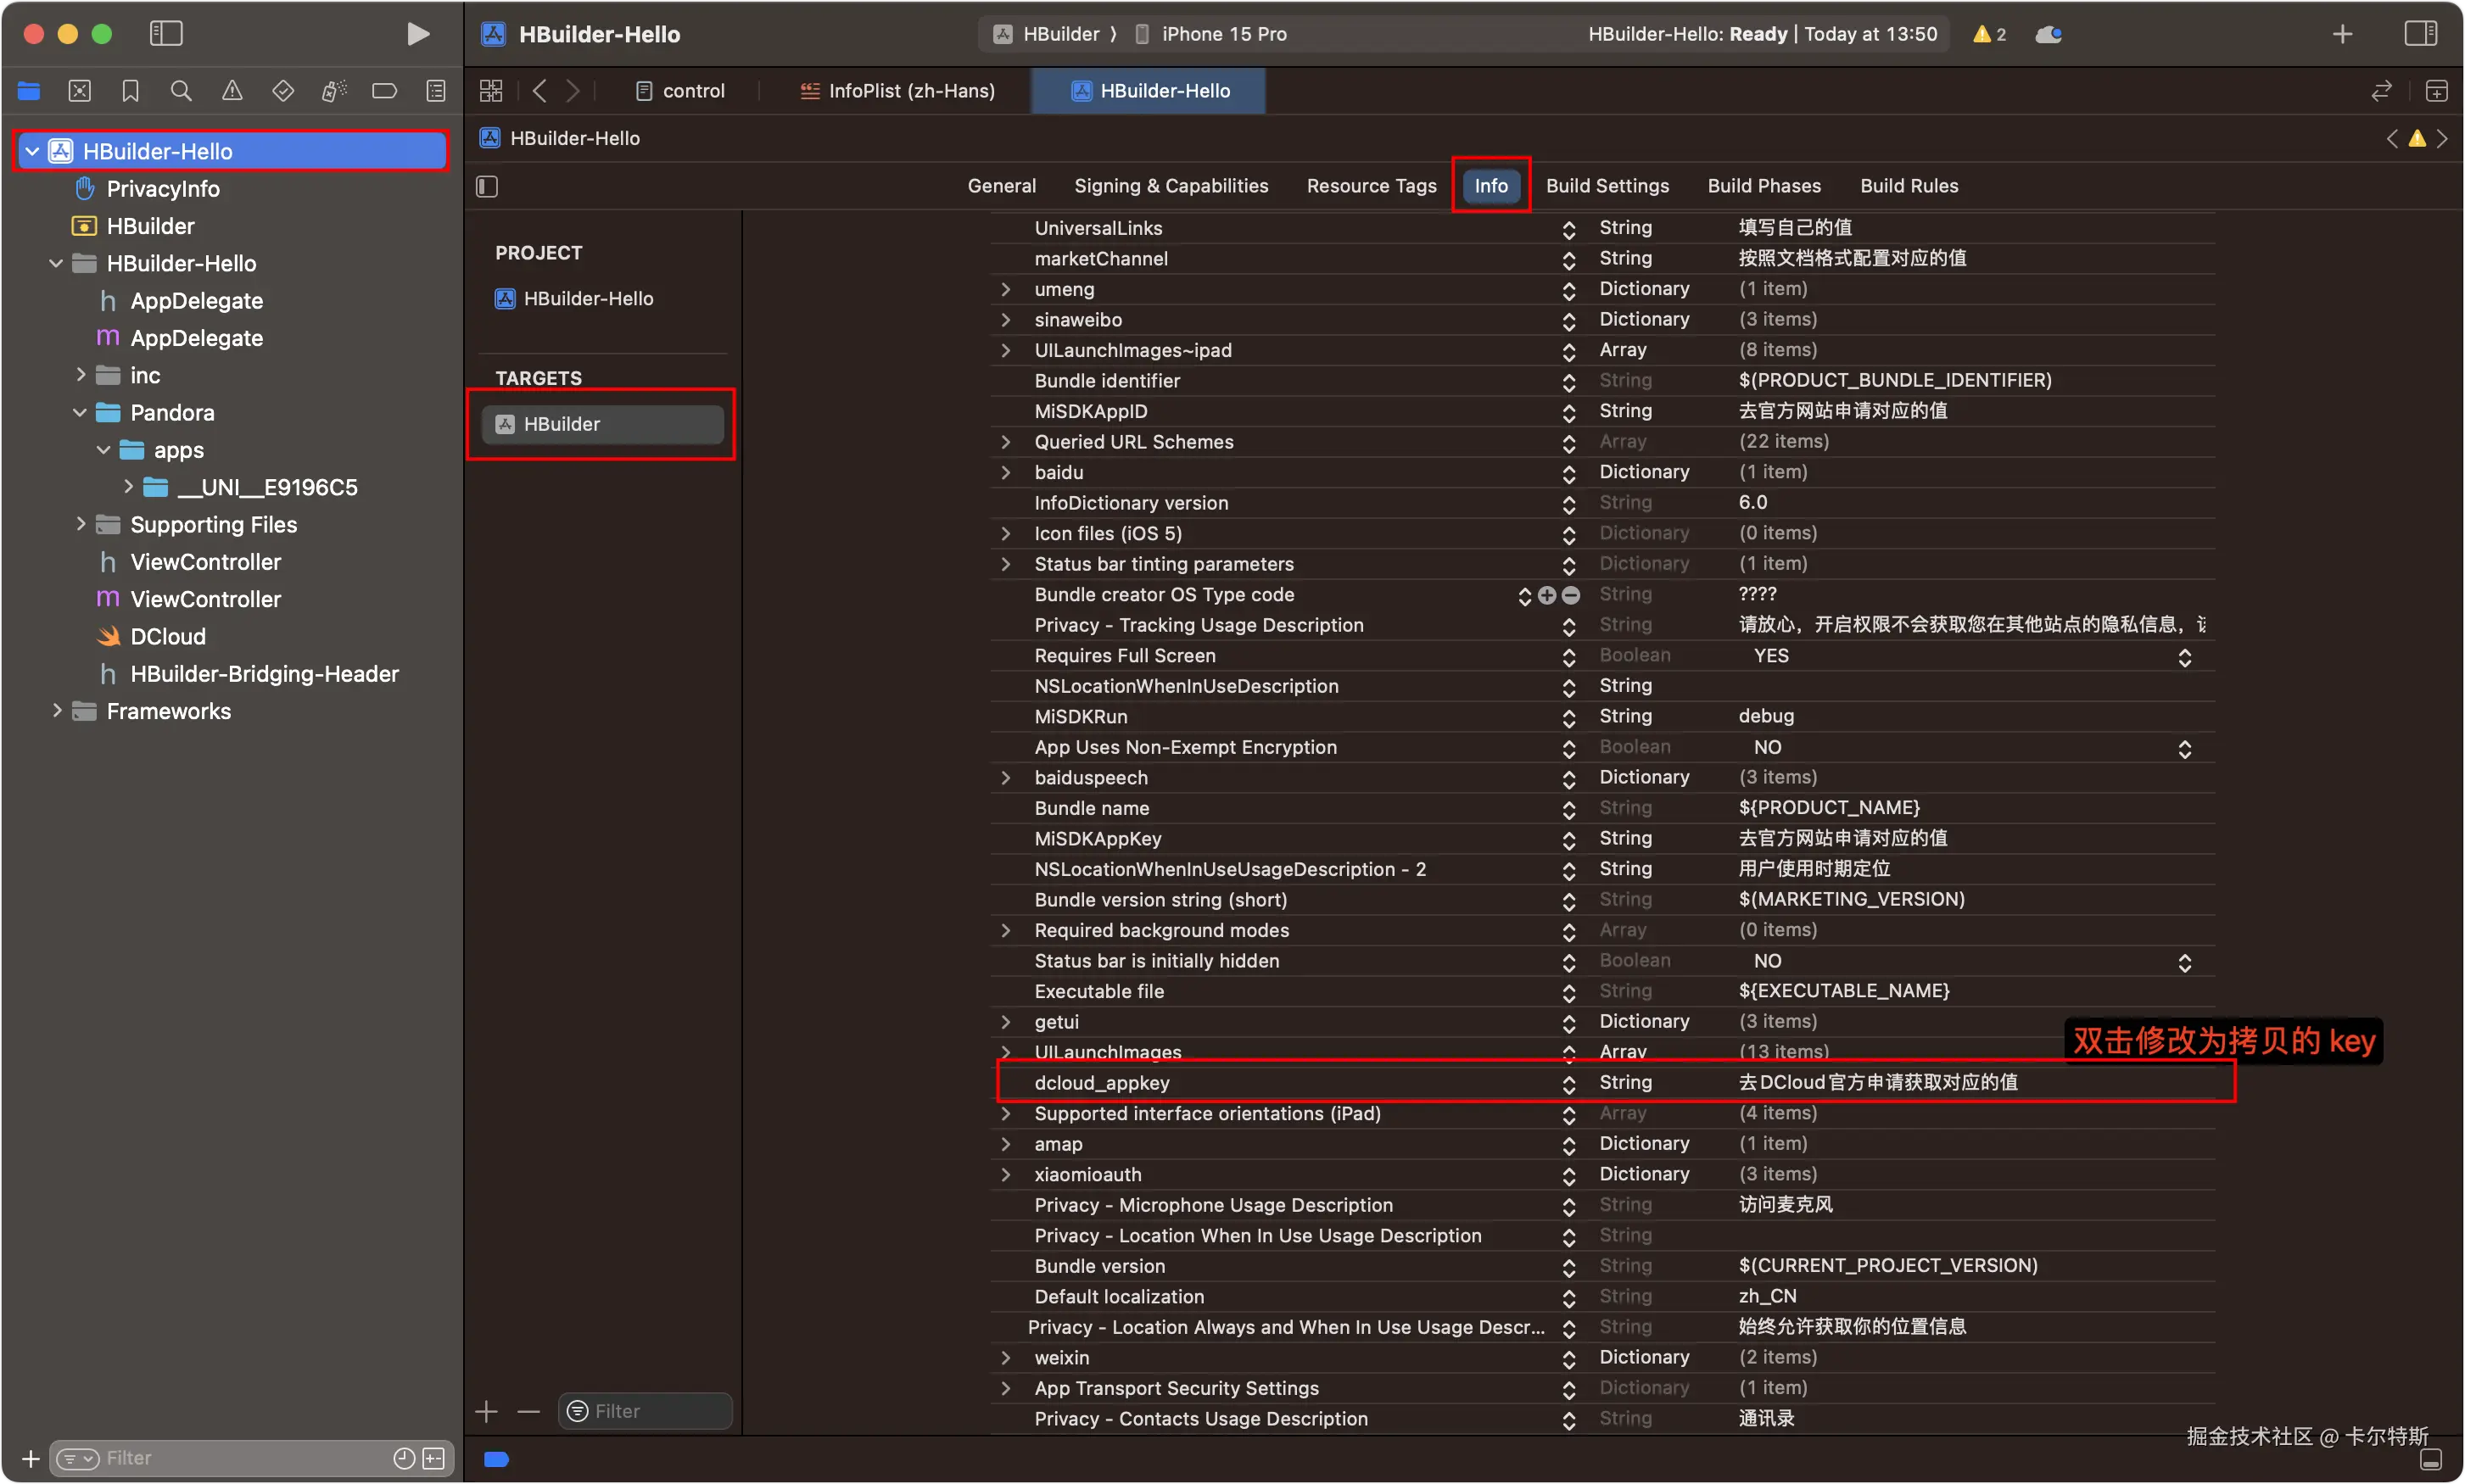Click add button on Bundle creator row
The height and width of the screenshot is (1484, 2465).
(x=1547, y=595)
